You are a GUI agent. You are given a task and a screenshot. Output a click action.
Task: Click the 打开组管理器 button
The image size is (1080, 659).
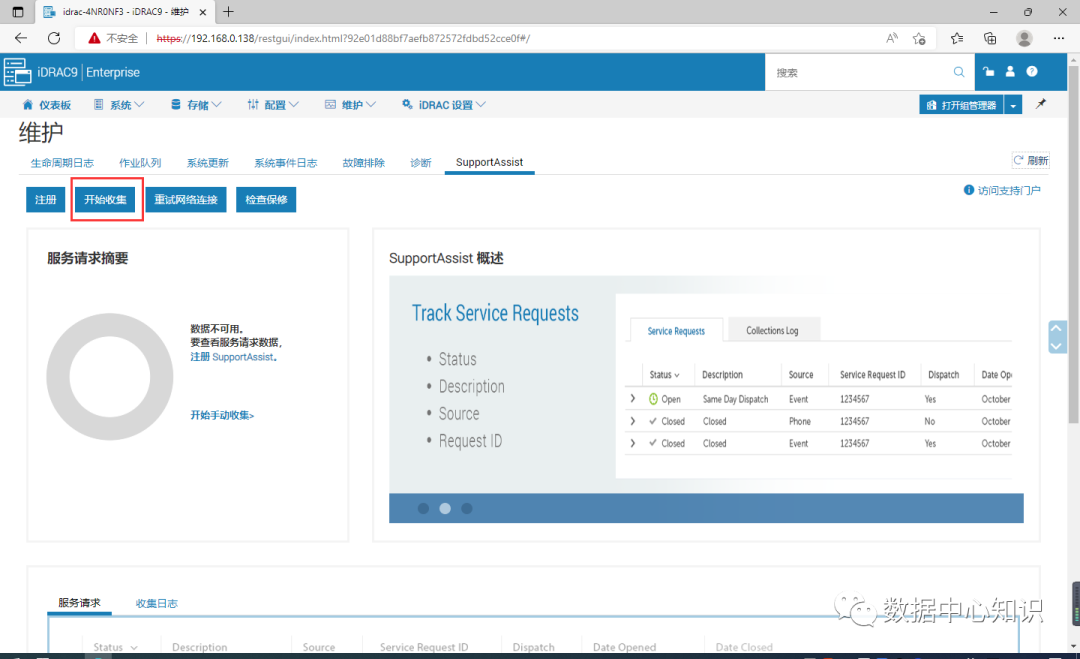coord(962,105)
